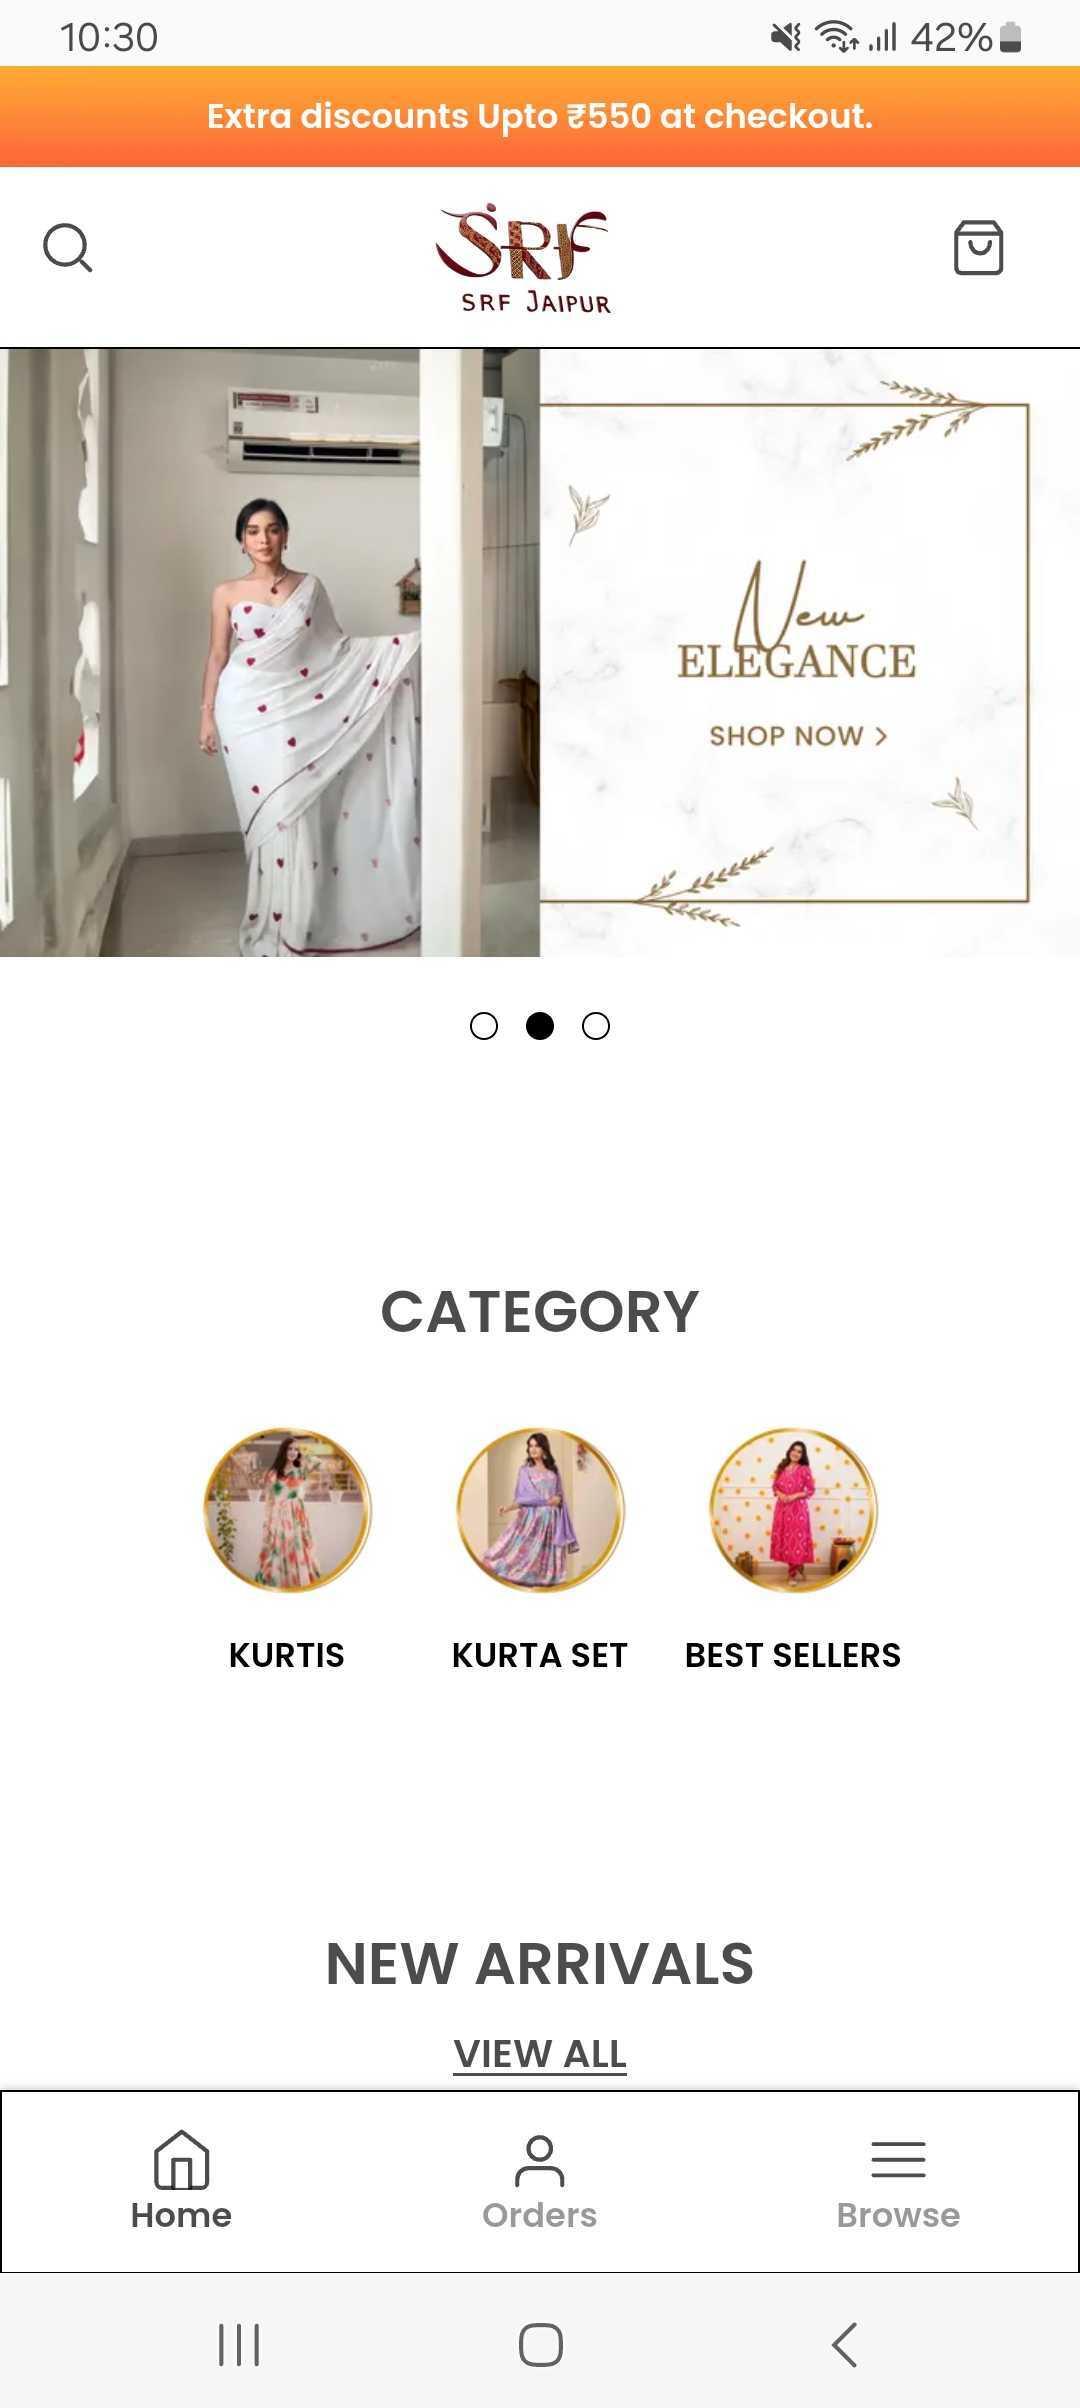This screenshot has height=2408, width=1080.
Task: Select the second carousel dot
Action: tap(540, 1026)
